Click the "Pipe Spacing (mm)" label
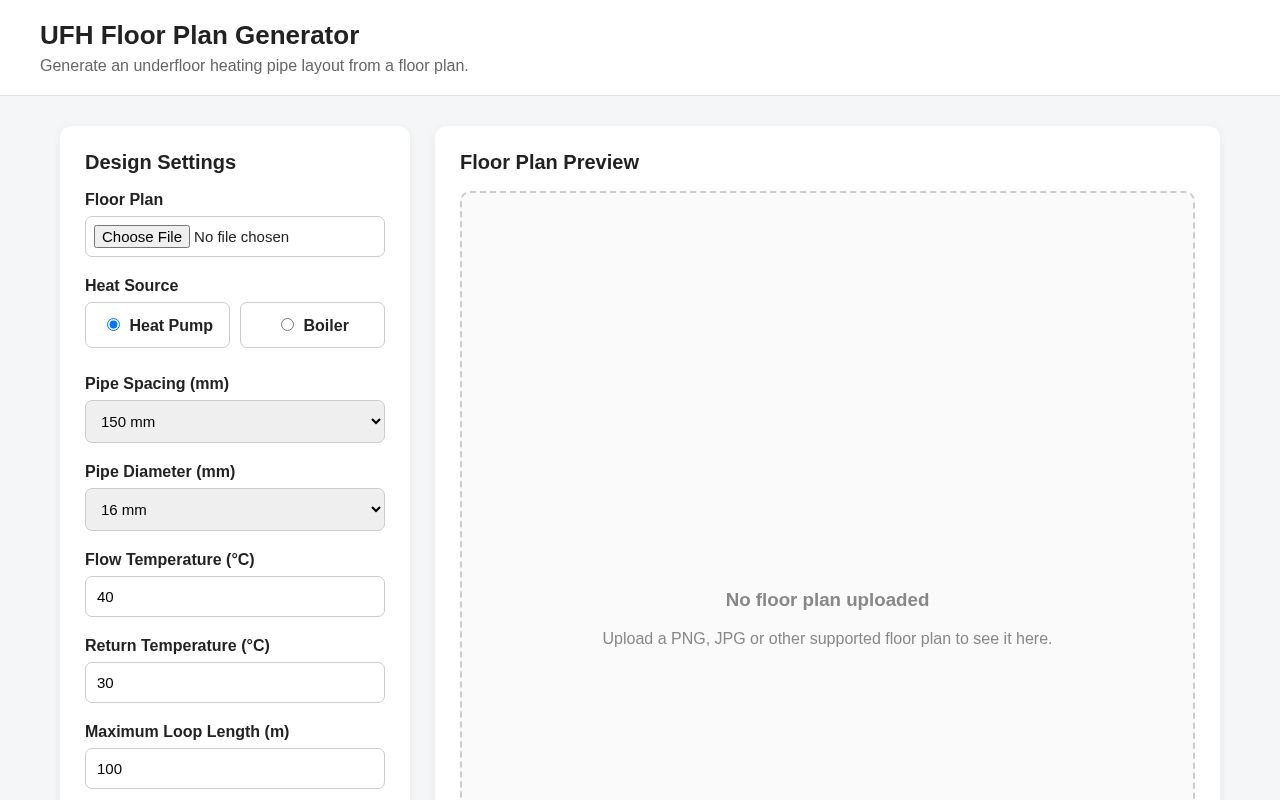Screen dimensions: 1280x800 (157, 384)
